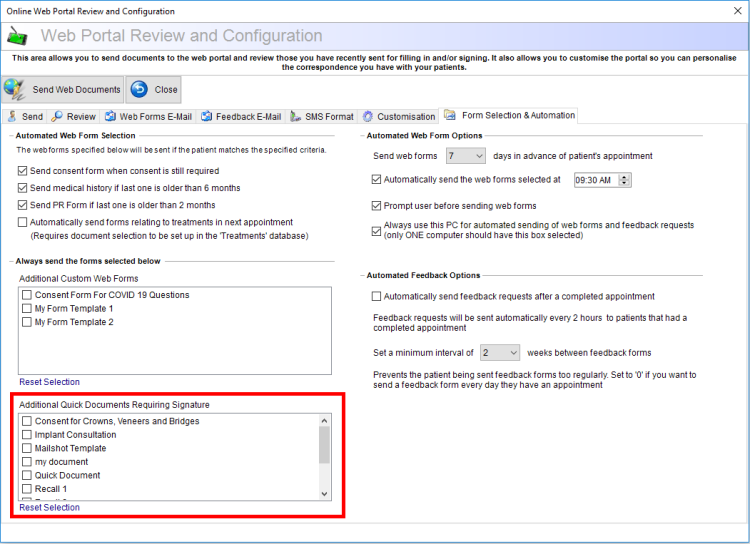Click the Web Forms E-Mail tab icon
This screenshot has height=544, width=750.
coord(110,116)
